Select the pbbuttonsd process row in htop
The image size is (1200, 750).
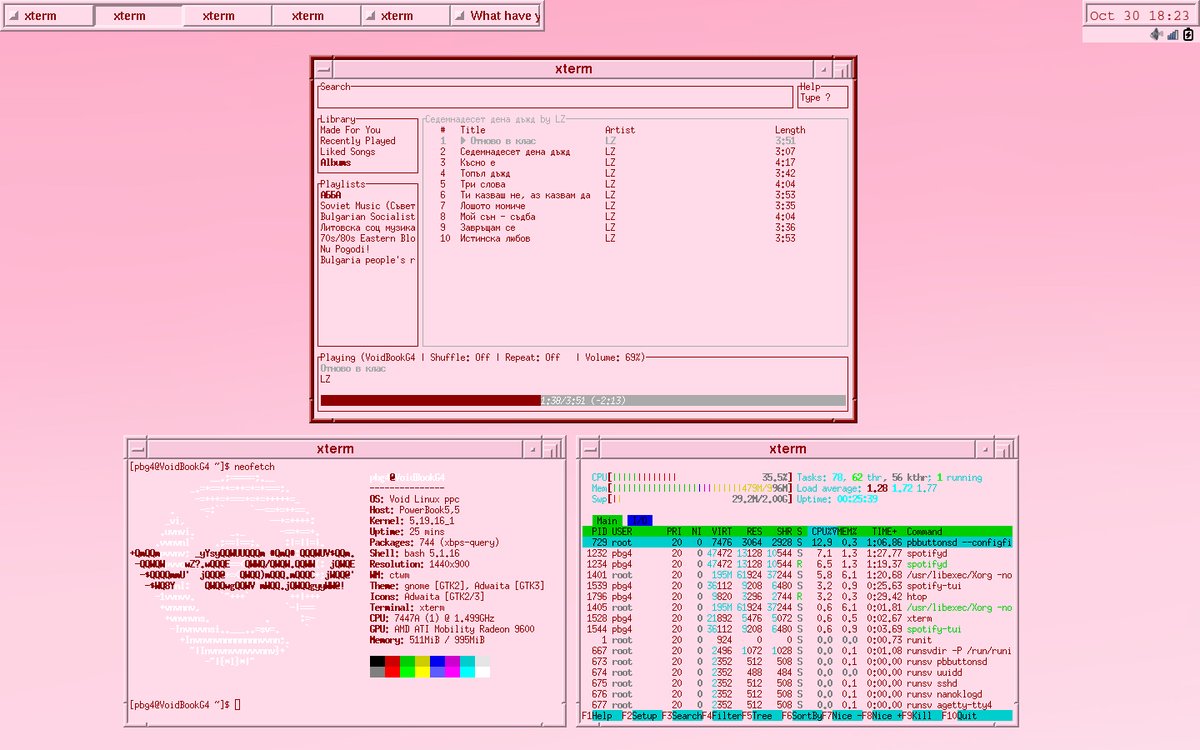point(797,543)
